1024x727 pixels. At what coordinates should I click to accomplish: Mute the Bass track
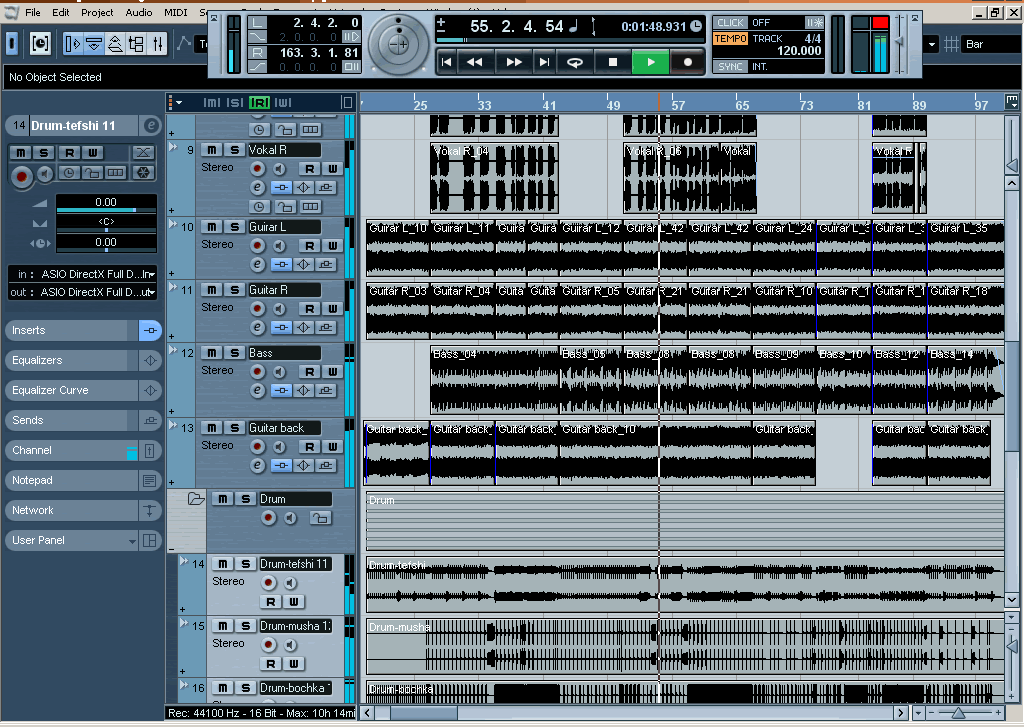(x=211, y=352)
